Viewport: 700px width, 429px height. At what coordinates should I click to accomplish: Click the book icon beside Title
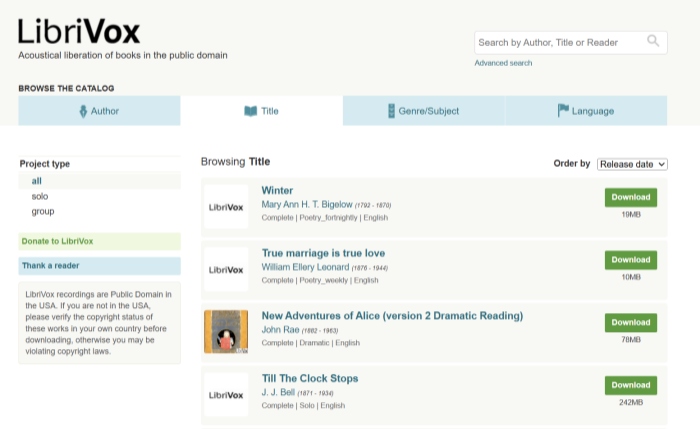250,111
